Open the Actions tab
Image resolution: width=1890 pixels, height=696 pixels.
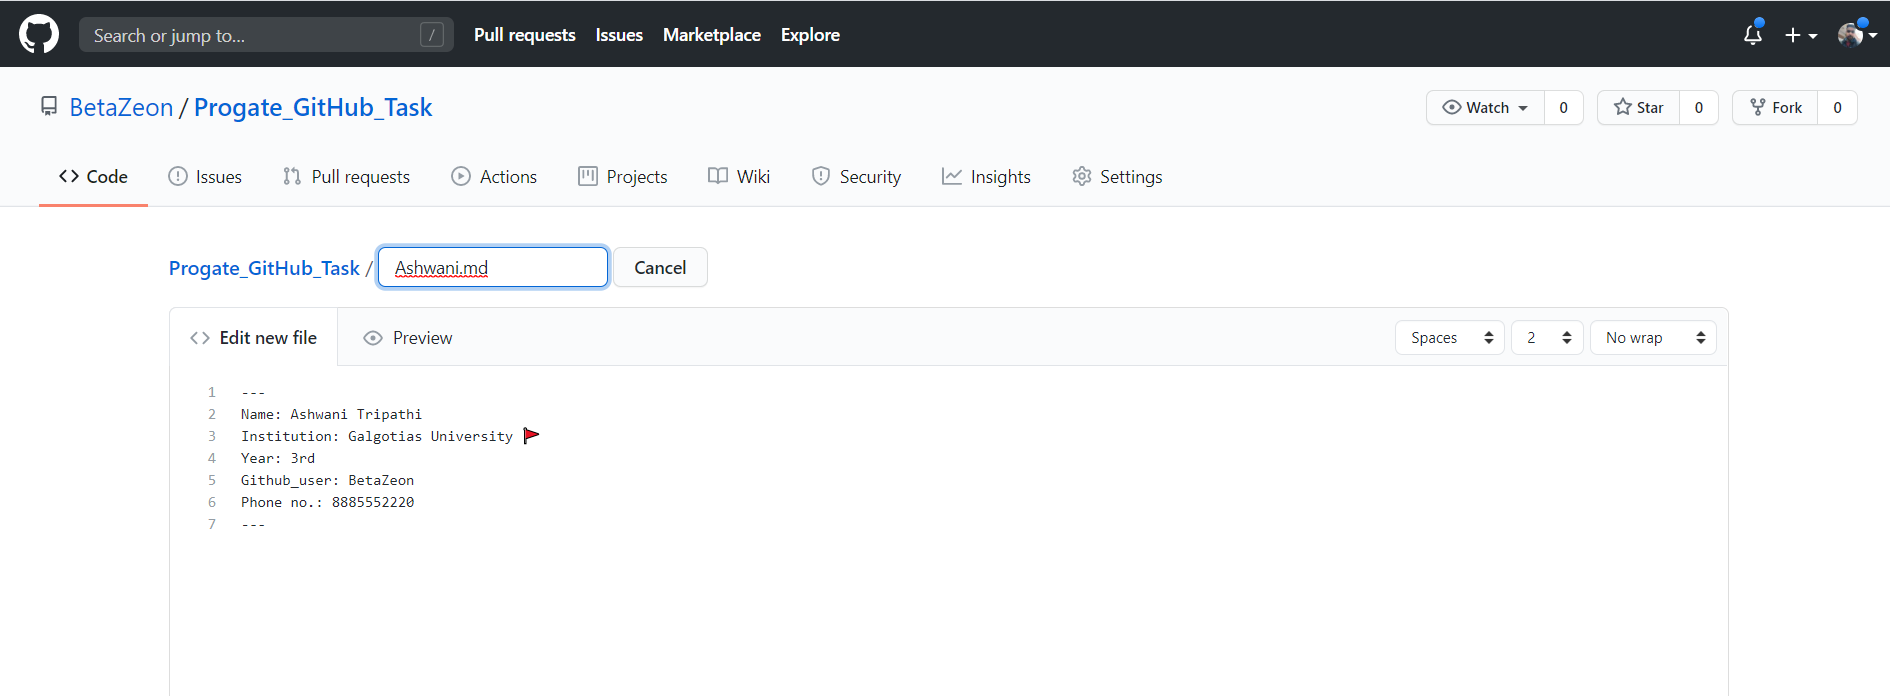(x=494, y=176)
